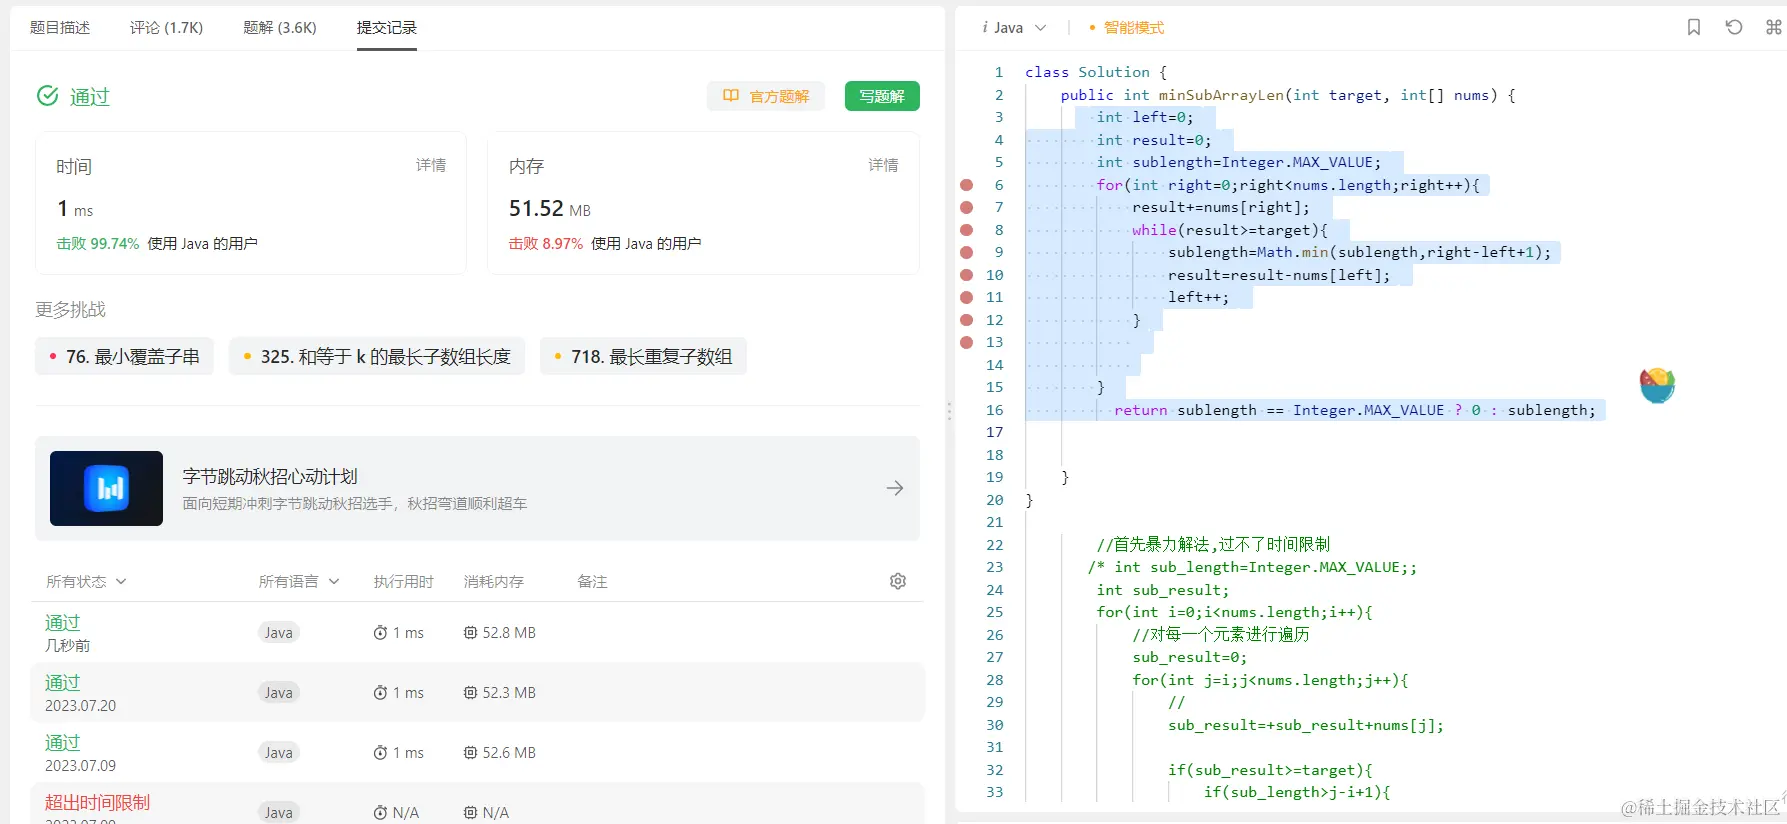
Task: Open 详情 in the 时间 card
Action: pyautogui.click(x=431, y=165)
